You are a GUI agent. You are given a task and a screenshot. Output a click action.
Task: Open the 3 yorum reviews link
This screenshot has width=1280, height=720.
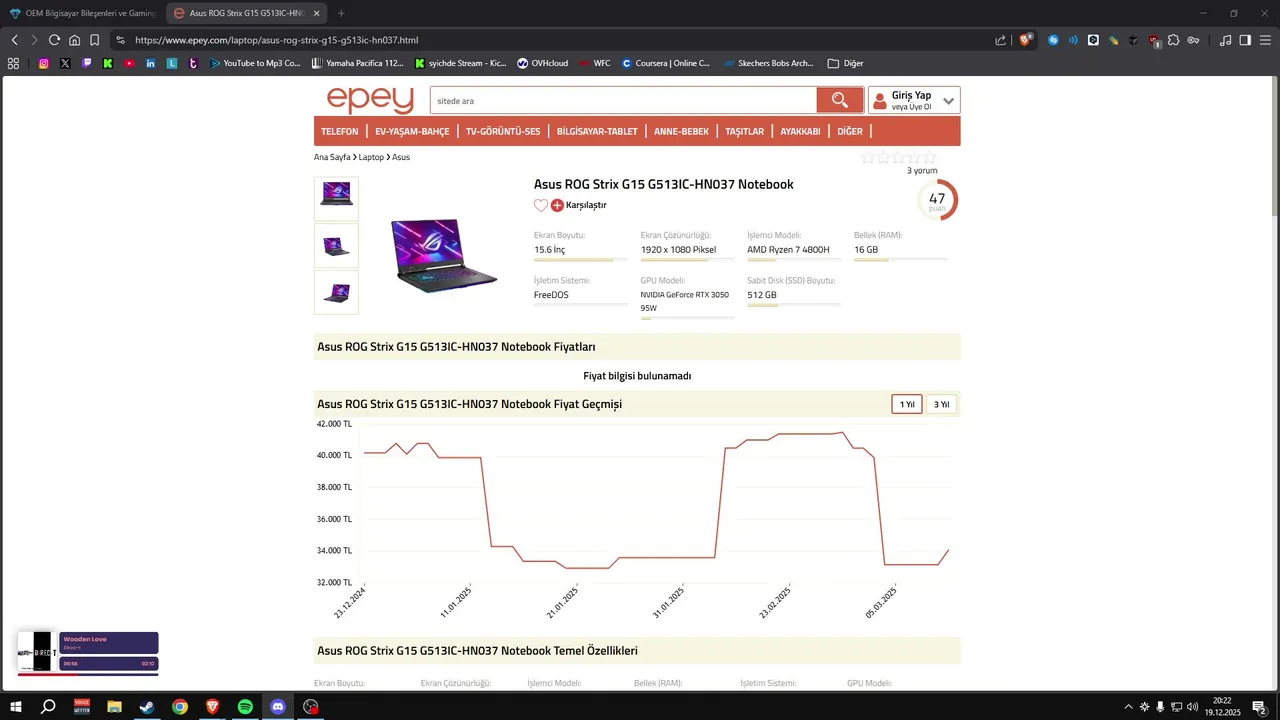(922, 171)
